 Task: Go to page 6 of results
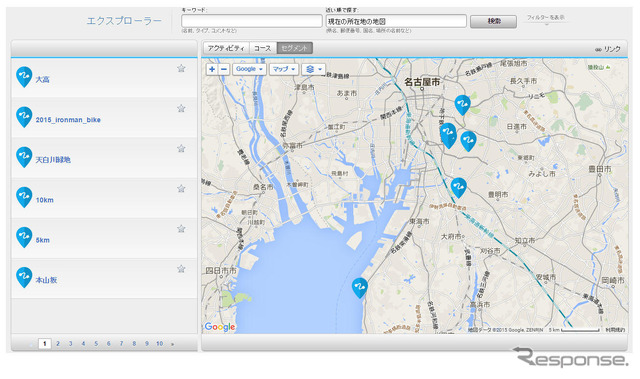[109, 344]
